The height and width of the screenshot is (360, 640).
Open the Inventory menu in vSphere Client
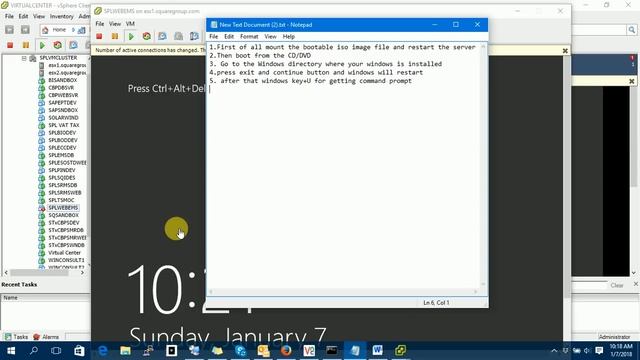tap(62, 16)
